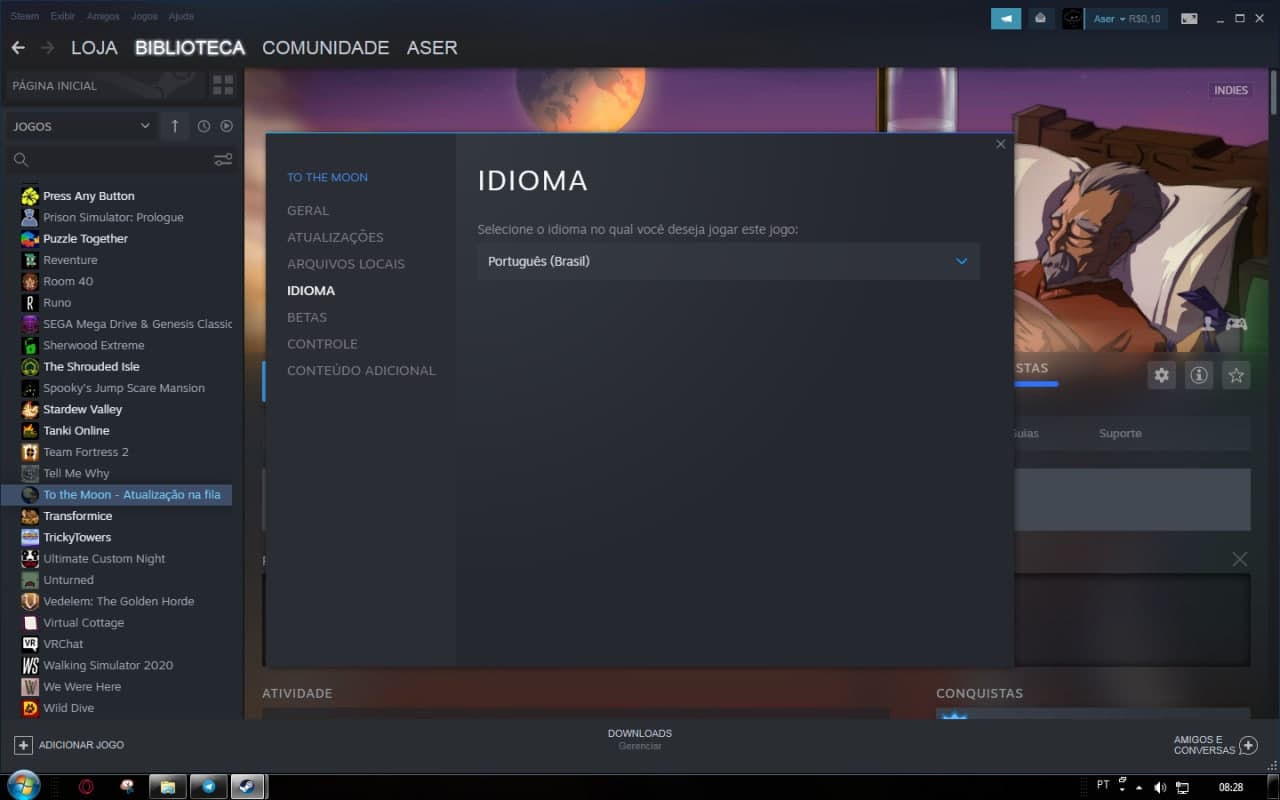Open the Ajuda menu
Viewport: 1280px width, 800px height.
[181, 16]
